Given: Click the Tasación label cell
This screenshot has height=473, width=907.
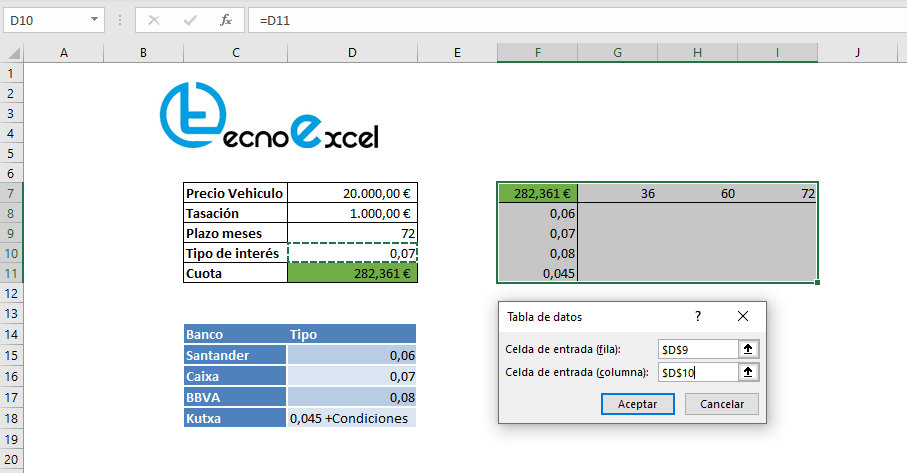Looking at the screenshot, I should [x=235, y=213].
